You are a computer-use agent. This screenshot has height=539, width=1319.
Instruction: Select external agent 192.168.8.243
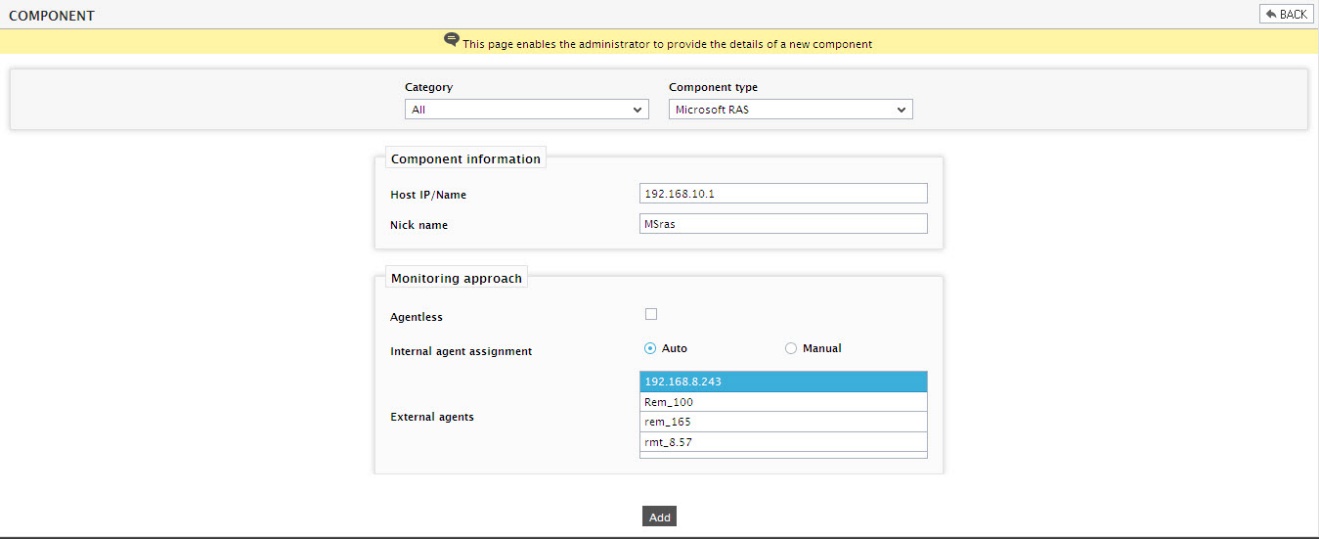[x=783, y=381]
